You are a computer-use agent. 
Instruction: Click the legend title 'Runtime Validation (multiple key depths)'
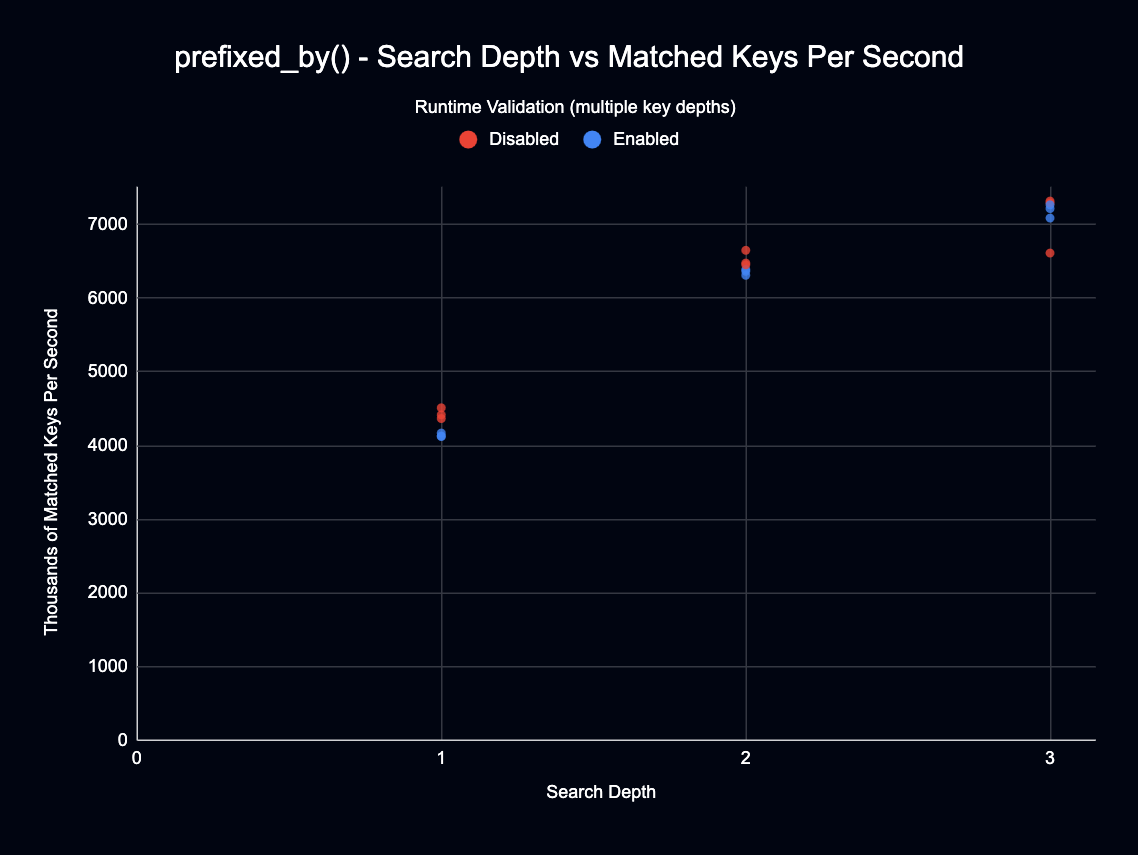coord(575,107)
